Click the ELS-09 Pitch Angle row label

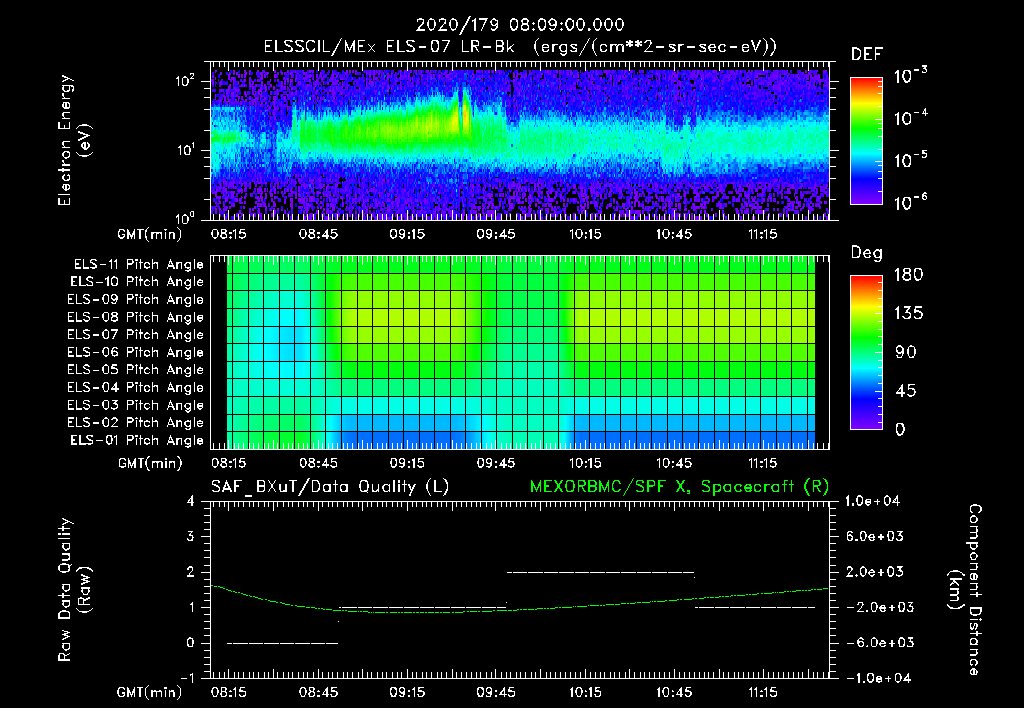click(136, 300)
